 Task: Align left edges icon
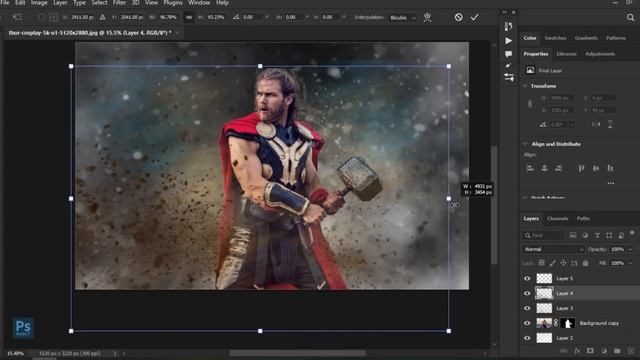pos(530,168)
